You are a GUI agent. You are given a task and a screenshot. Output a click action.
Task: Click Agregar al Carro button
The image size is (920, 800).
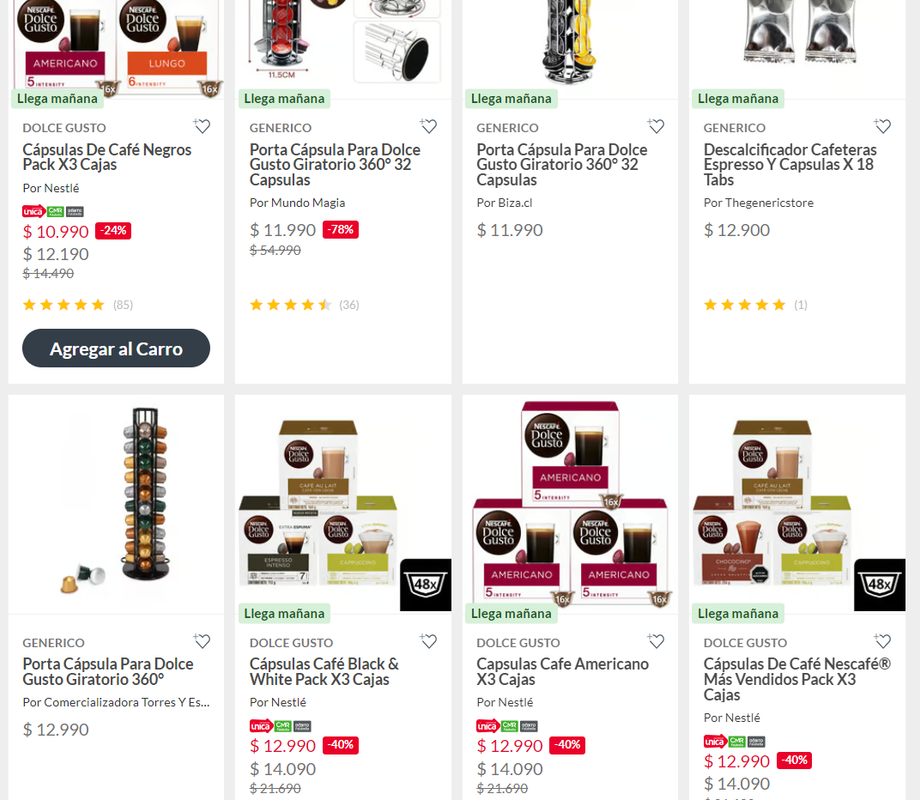[x=116, y=348]
